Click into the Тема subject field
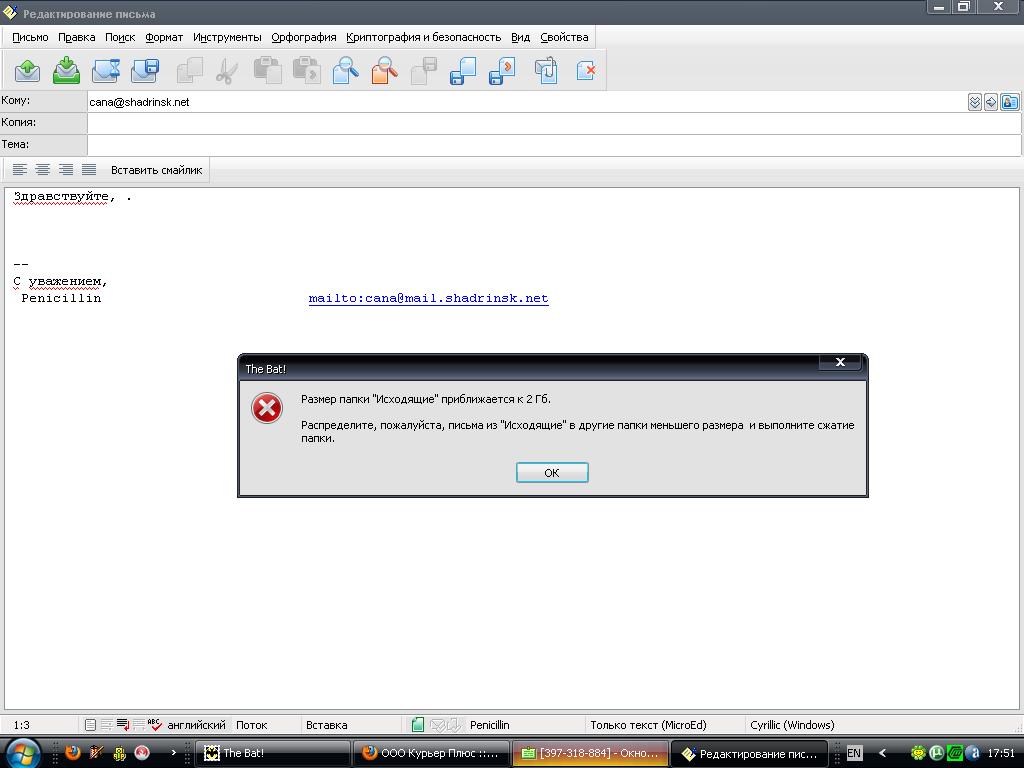Viewport: 1024px width, 768px height. tap(554, 145)
